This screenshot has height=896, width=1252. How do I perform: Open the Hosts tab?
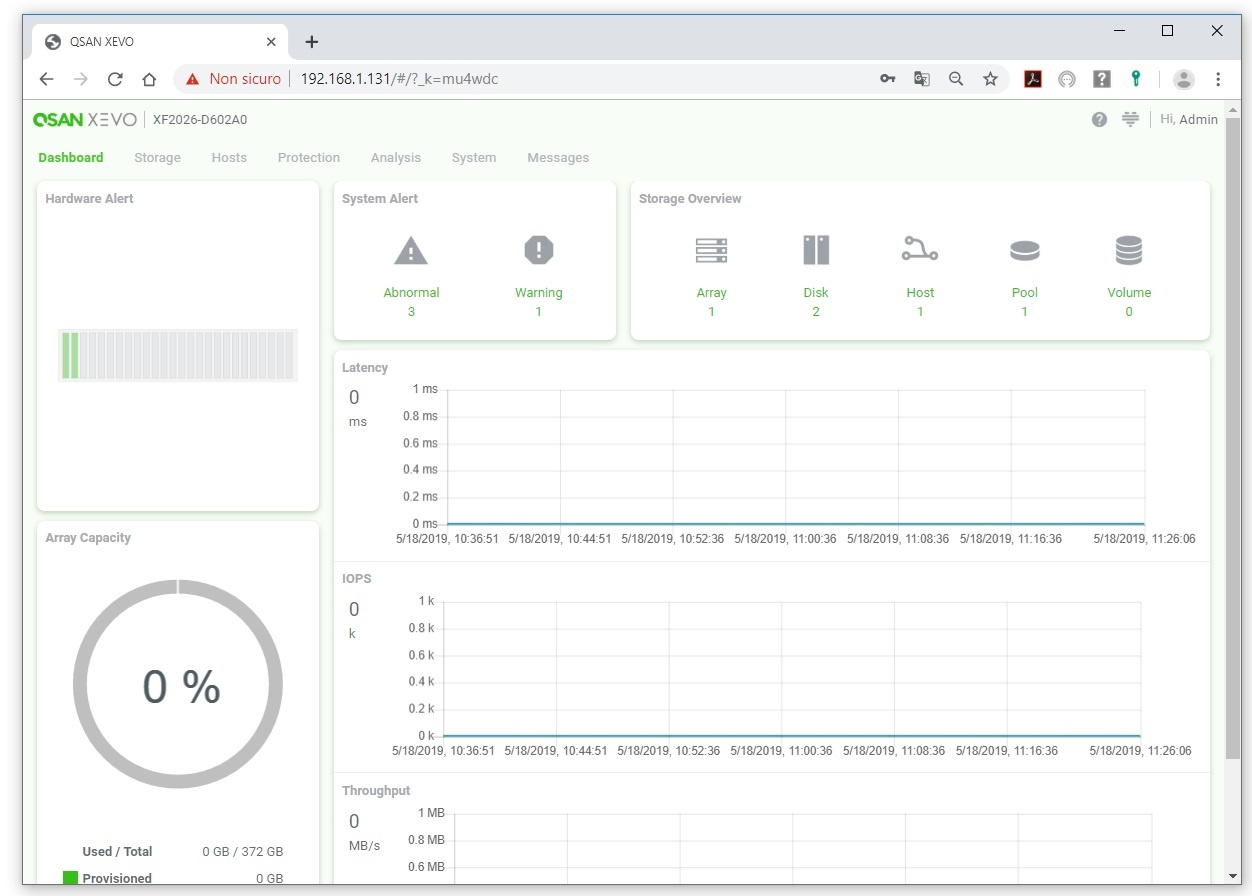tap(229, 158)
